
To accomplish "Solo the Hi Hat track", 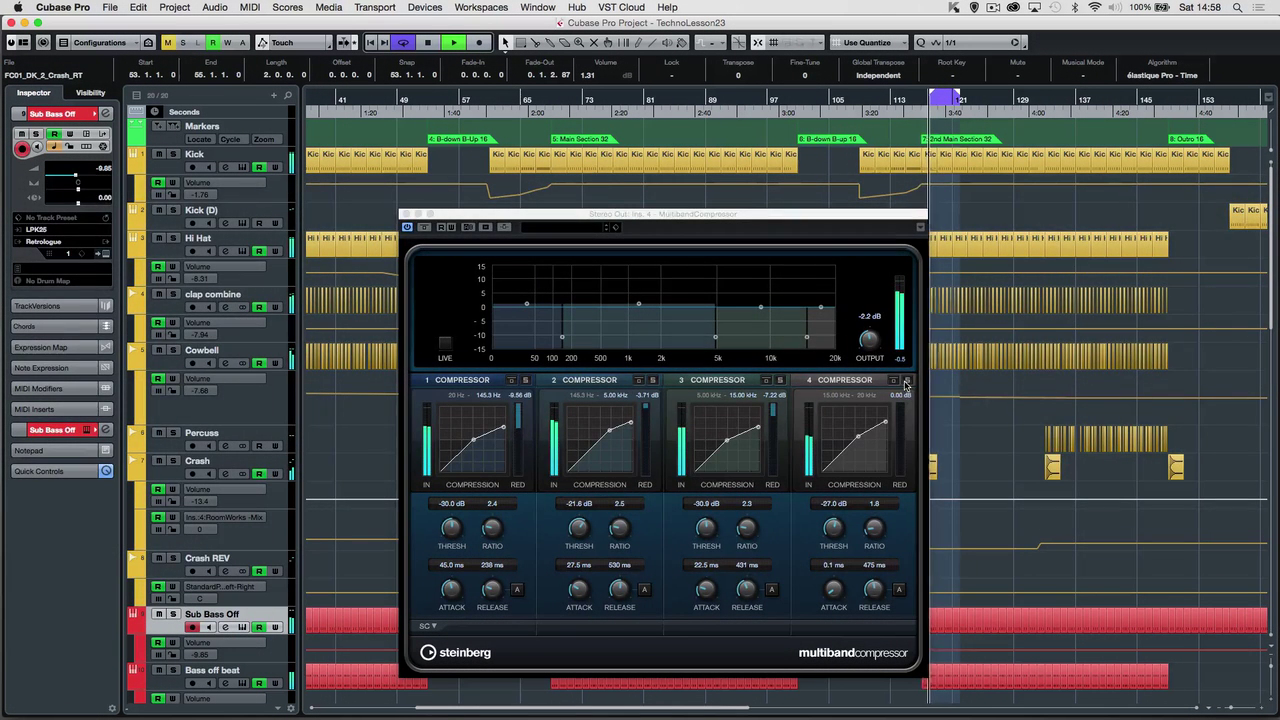I will pos(173,238).
